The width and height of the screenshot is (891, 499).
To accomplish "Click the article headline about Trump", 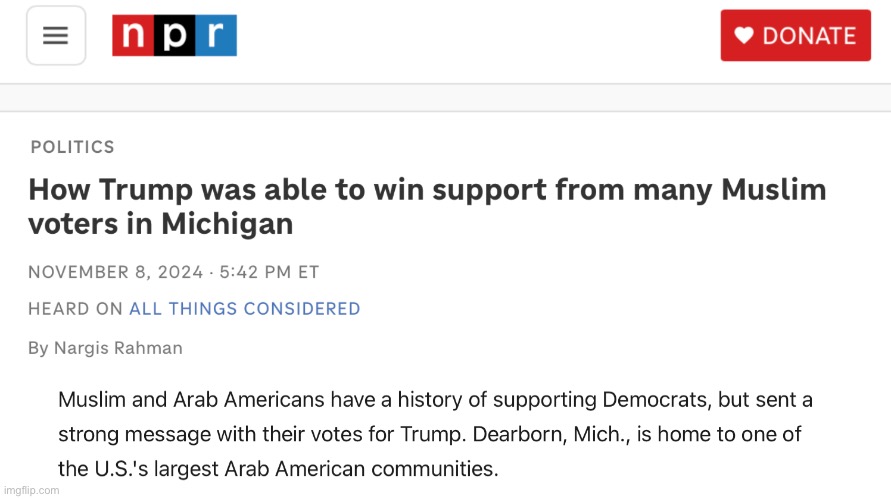I will tap(427, 189).
